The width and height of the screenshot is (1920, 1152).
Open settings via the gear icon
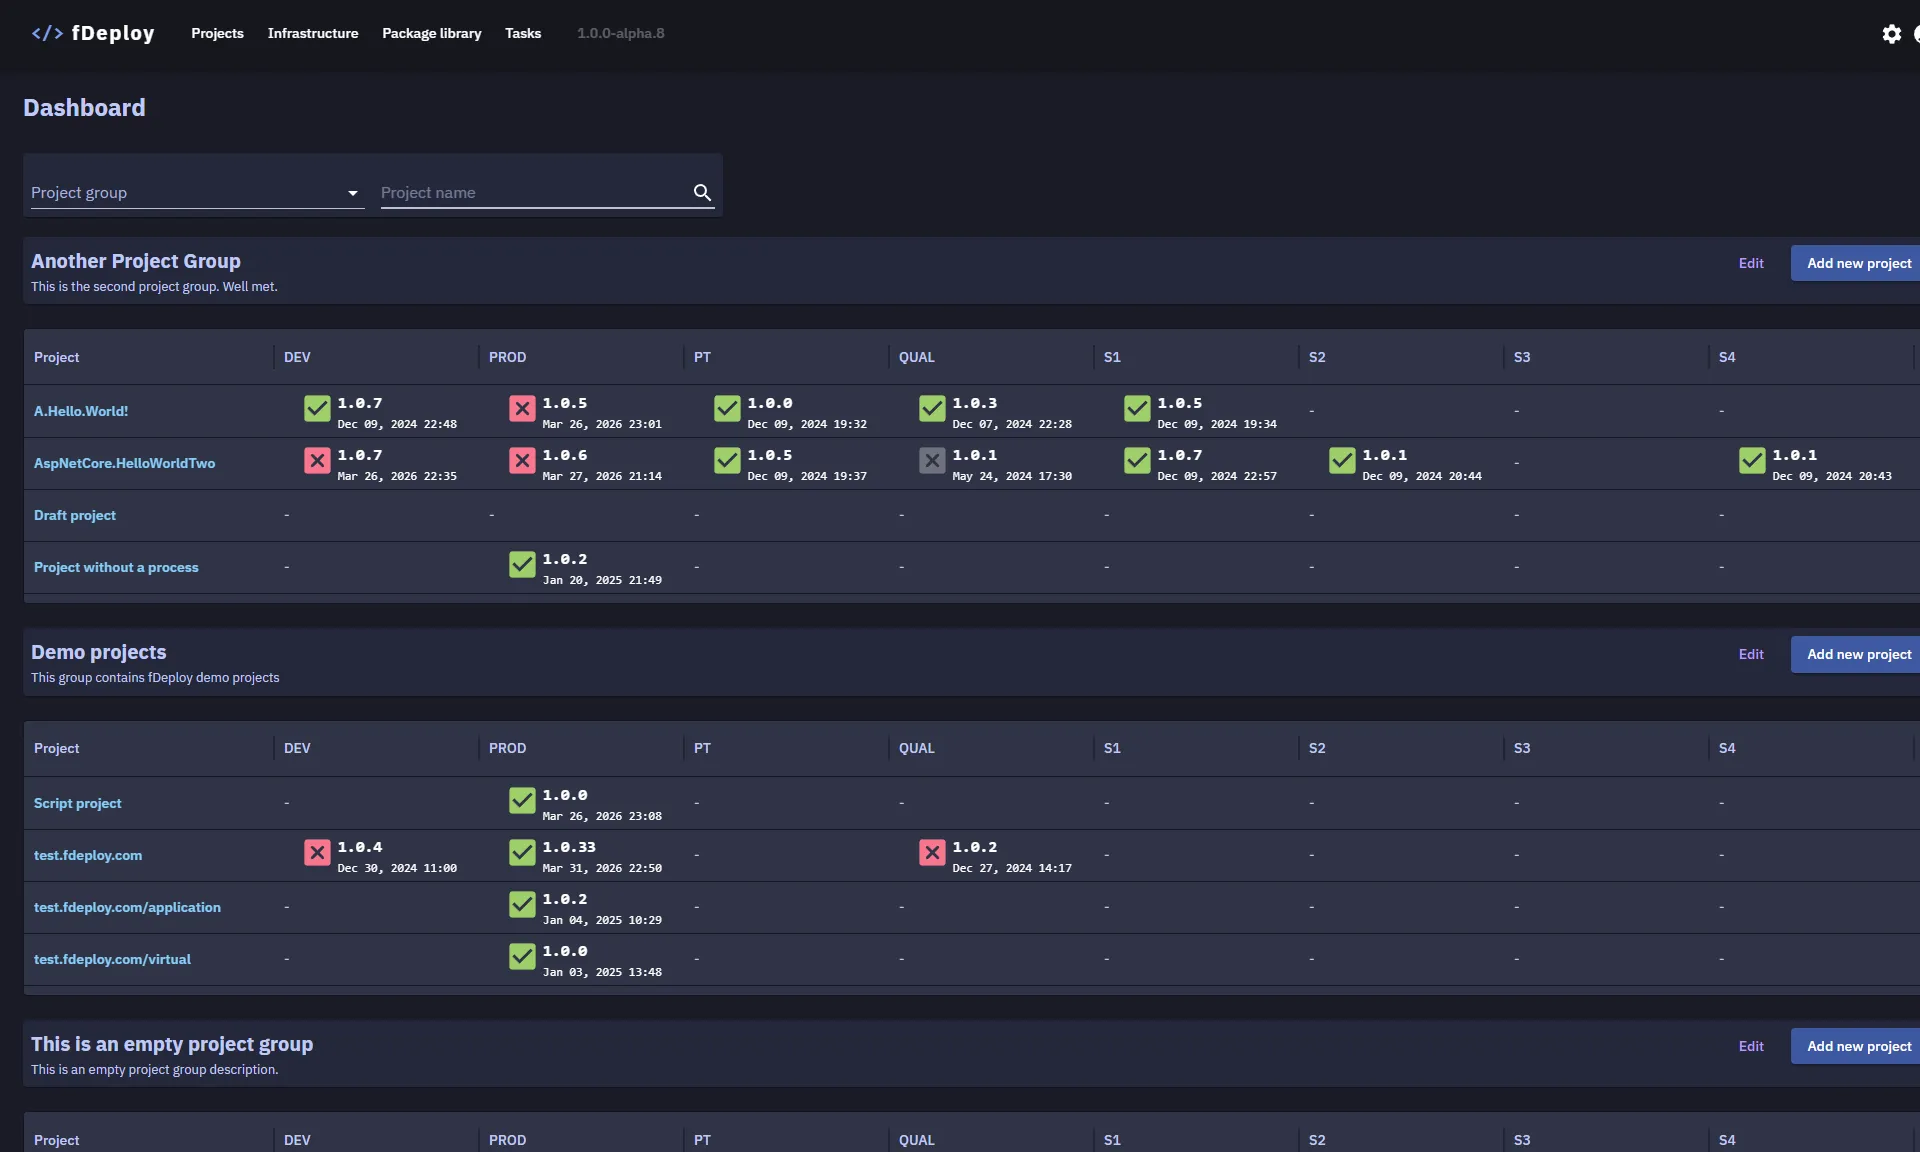pyautogui.click(x=1892, y=33)
